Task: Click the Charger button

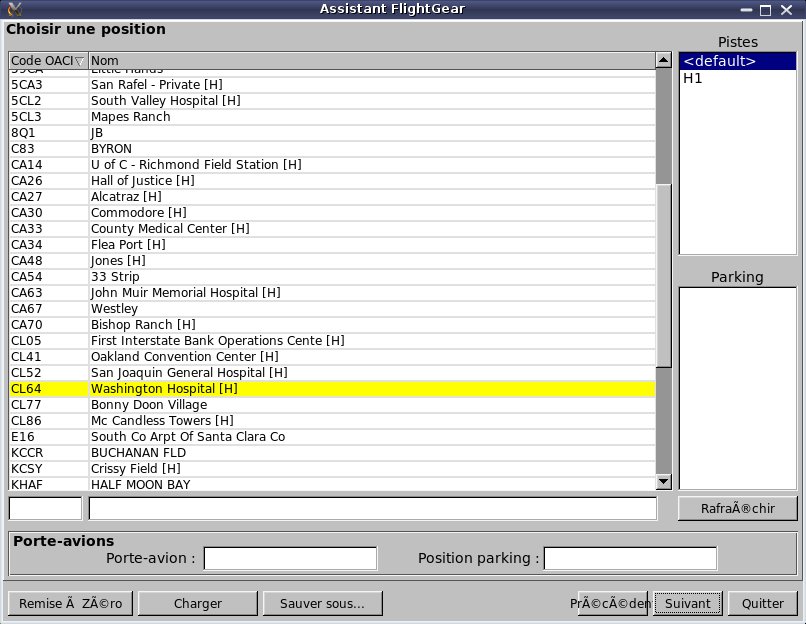Action: coord(198,603)
